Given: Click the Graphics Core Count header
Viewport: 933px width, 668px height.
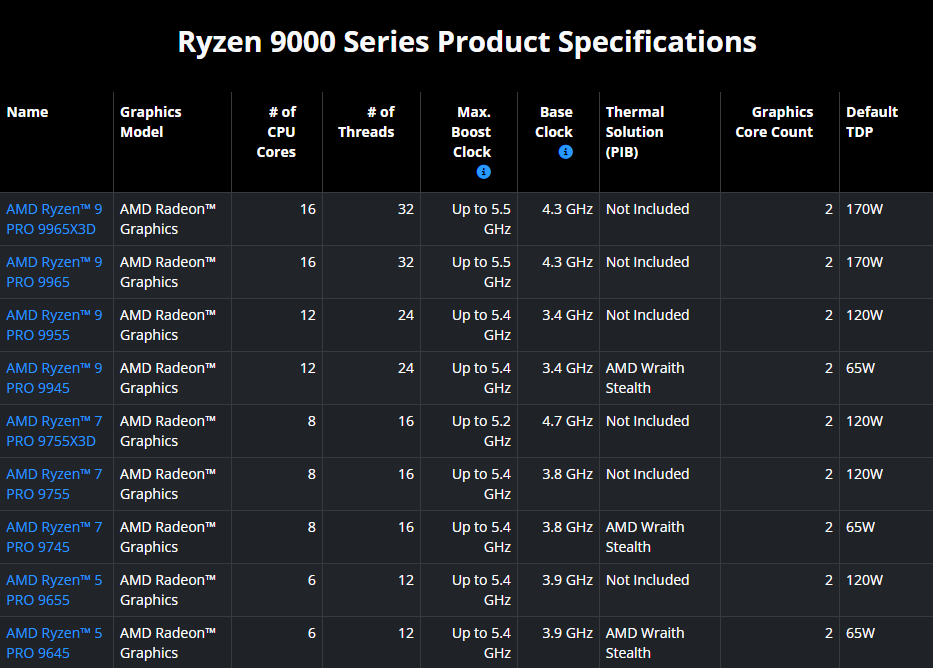Looking at the screenshot, I should click(x=774, y=122).
